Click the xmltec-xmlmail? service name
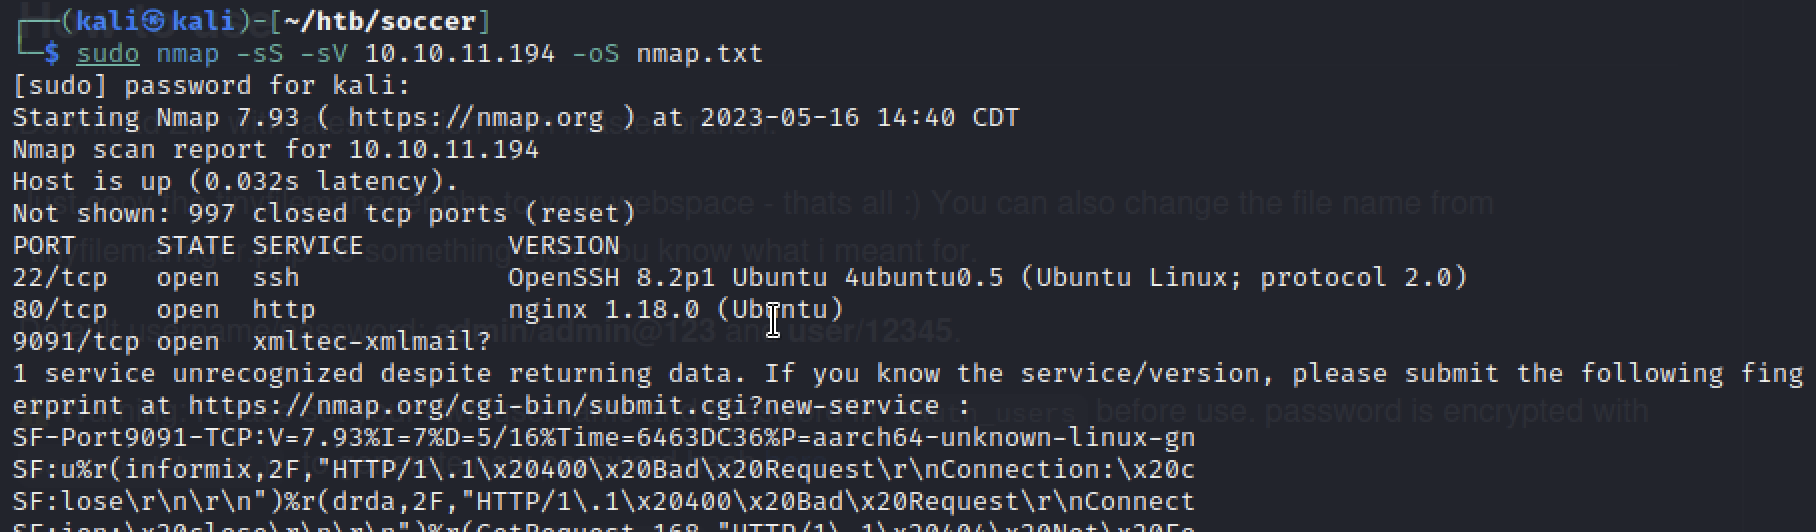The height and width of the screenshot is (532, 1816). 372,342
